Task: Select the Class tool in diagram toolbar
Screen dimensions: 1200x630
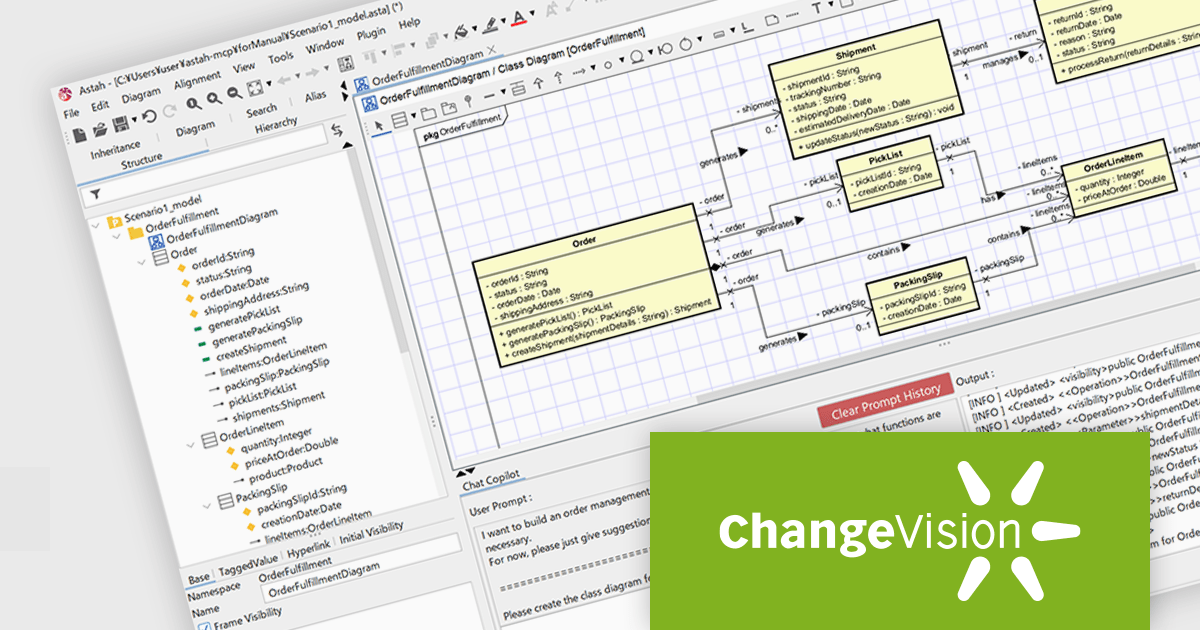Action: [x=400, y=121]
